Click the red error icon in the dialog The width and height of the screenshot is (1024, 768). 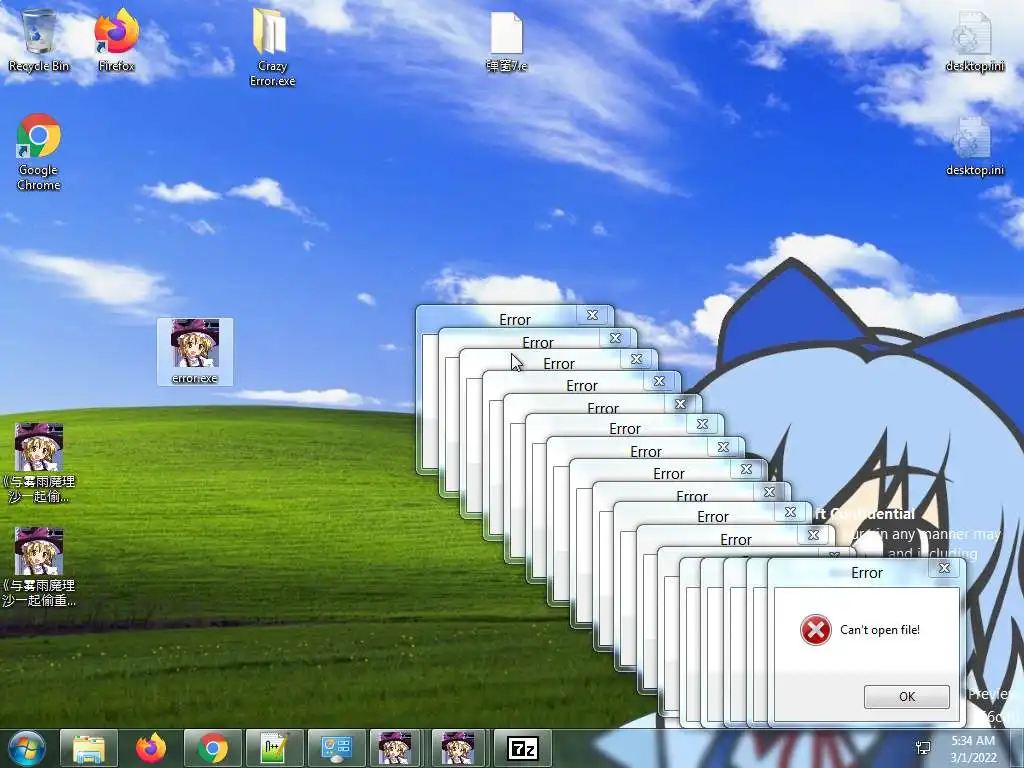[816, 630]
